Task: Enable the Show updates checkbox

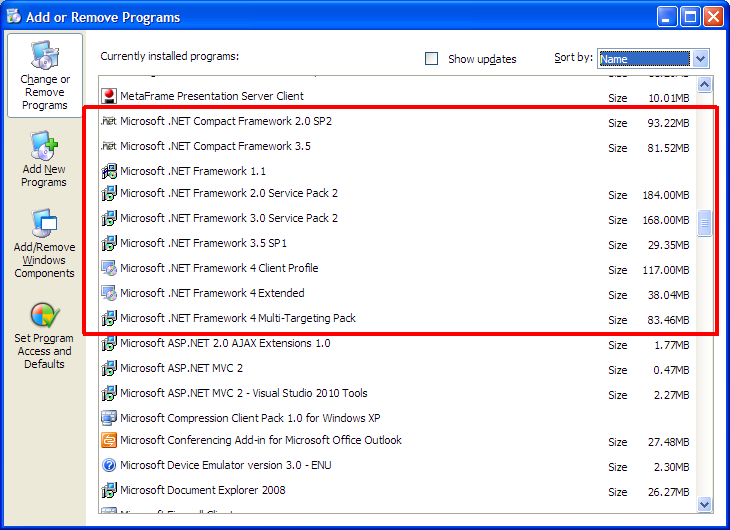Action: click(432, 59)
